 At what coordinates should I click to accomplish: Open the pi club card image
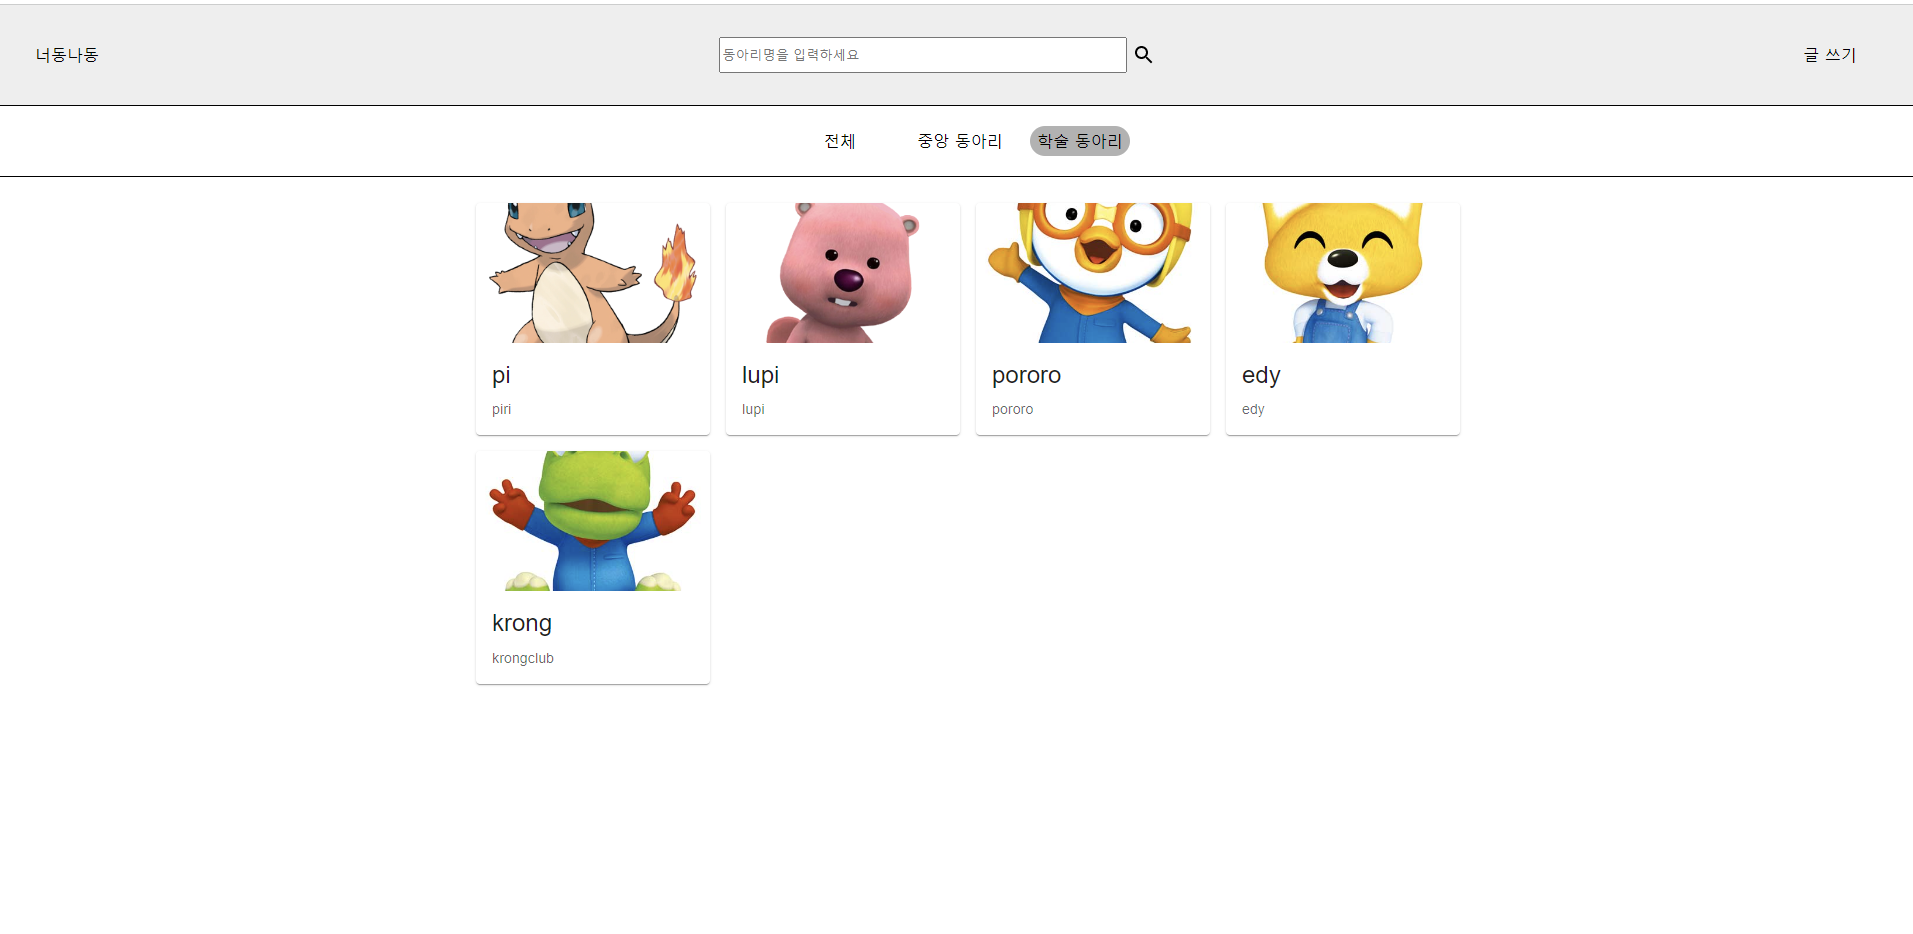[593, 273]
